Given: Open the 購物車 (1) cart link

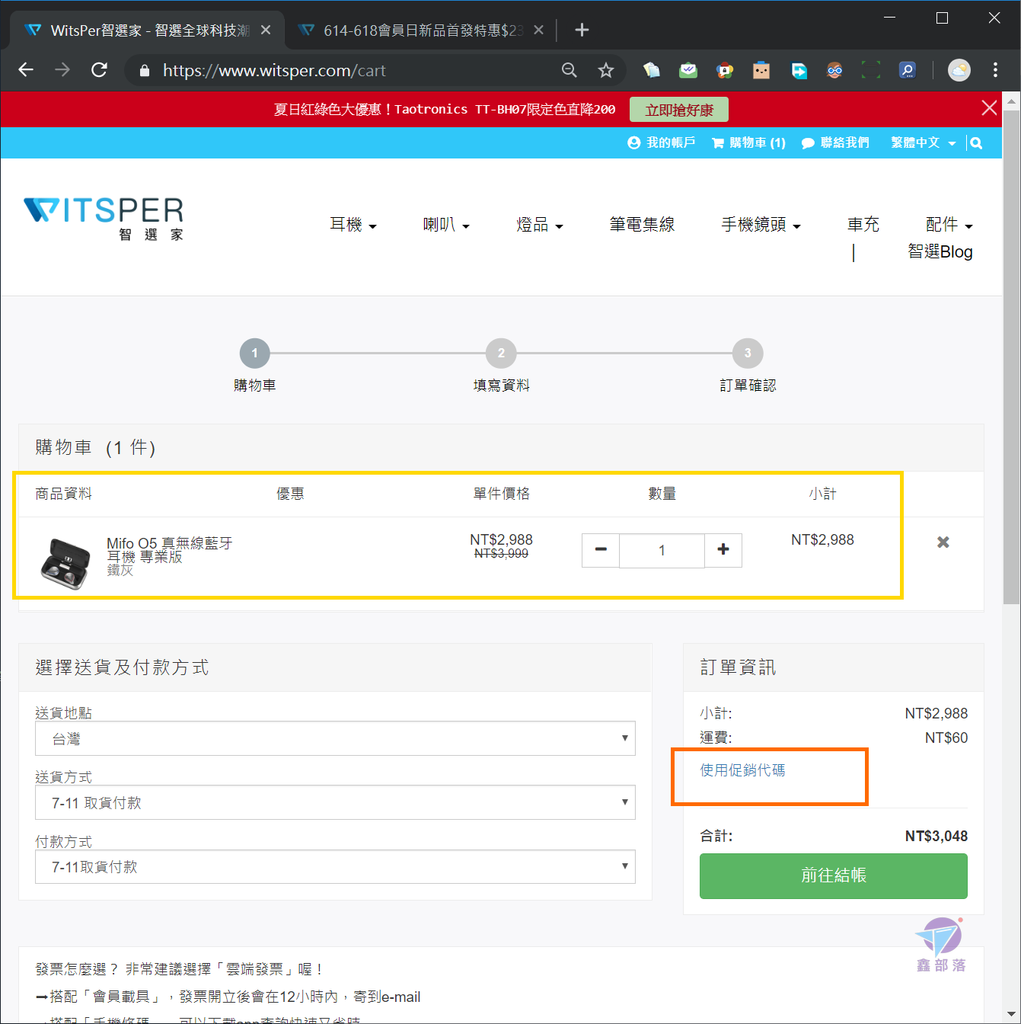Looking at the screenshot, I should (x=749, y=142).
